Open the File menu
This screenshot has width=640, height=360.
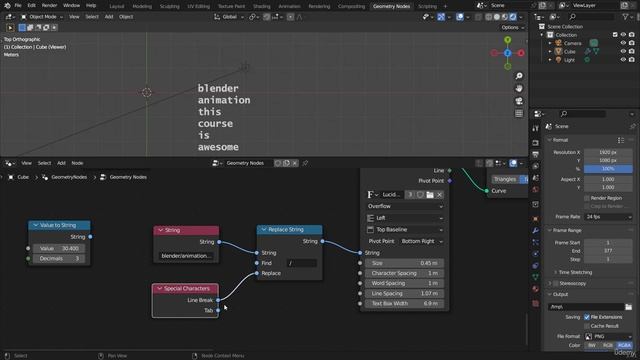[18, 6]
